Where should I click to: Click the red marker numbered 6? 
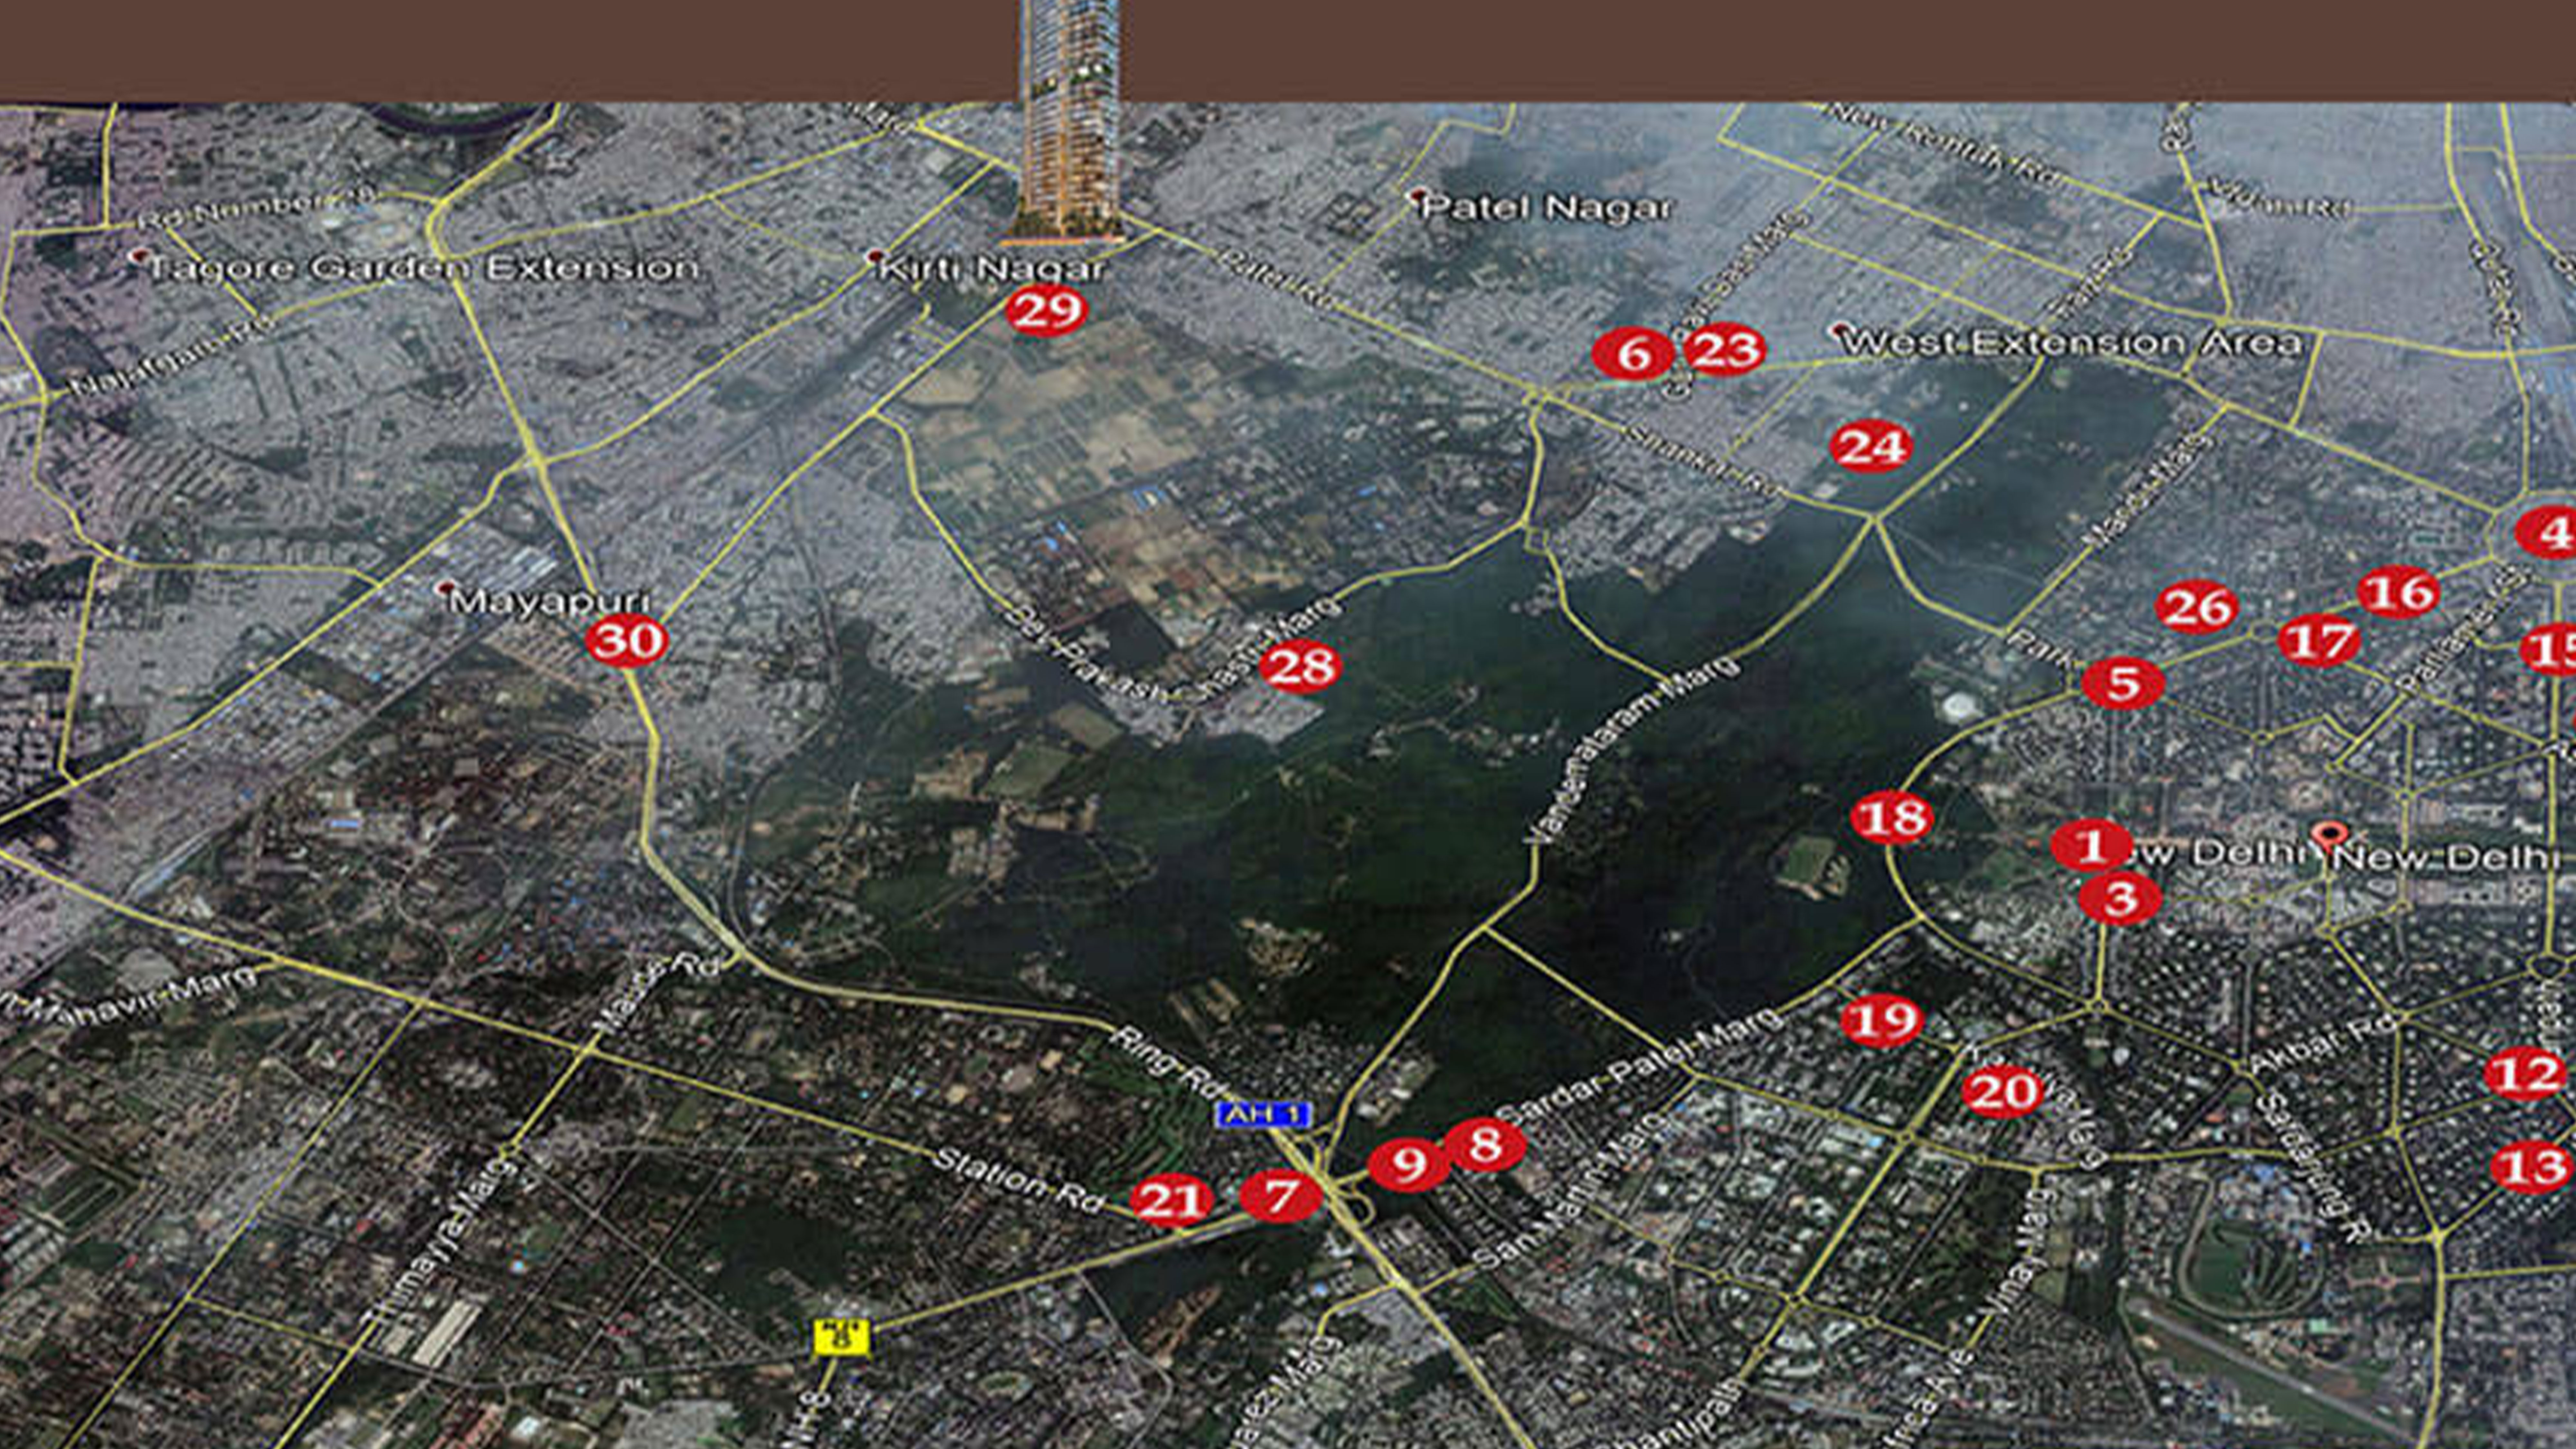point(1633,354)
